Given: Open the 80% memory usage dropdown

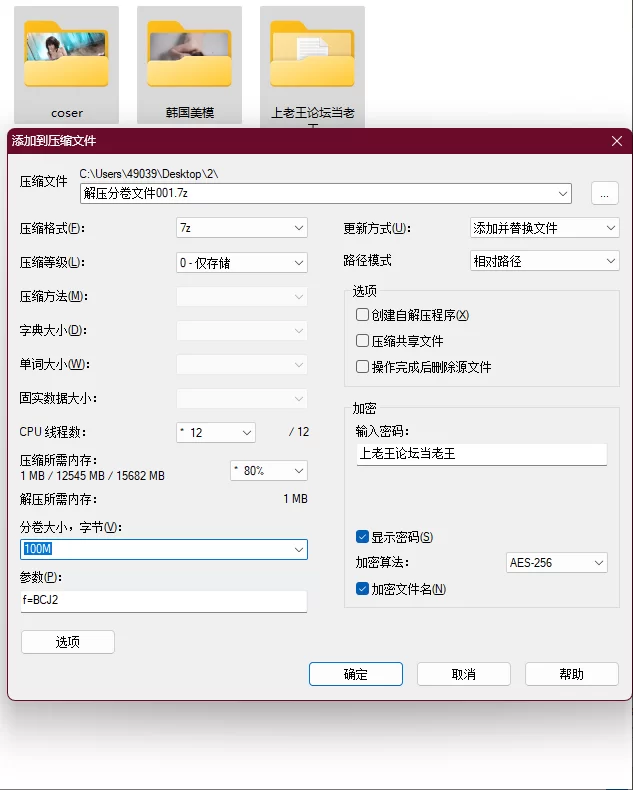Looking at the screenshot, I should click(x=269, y=471).
